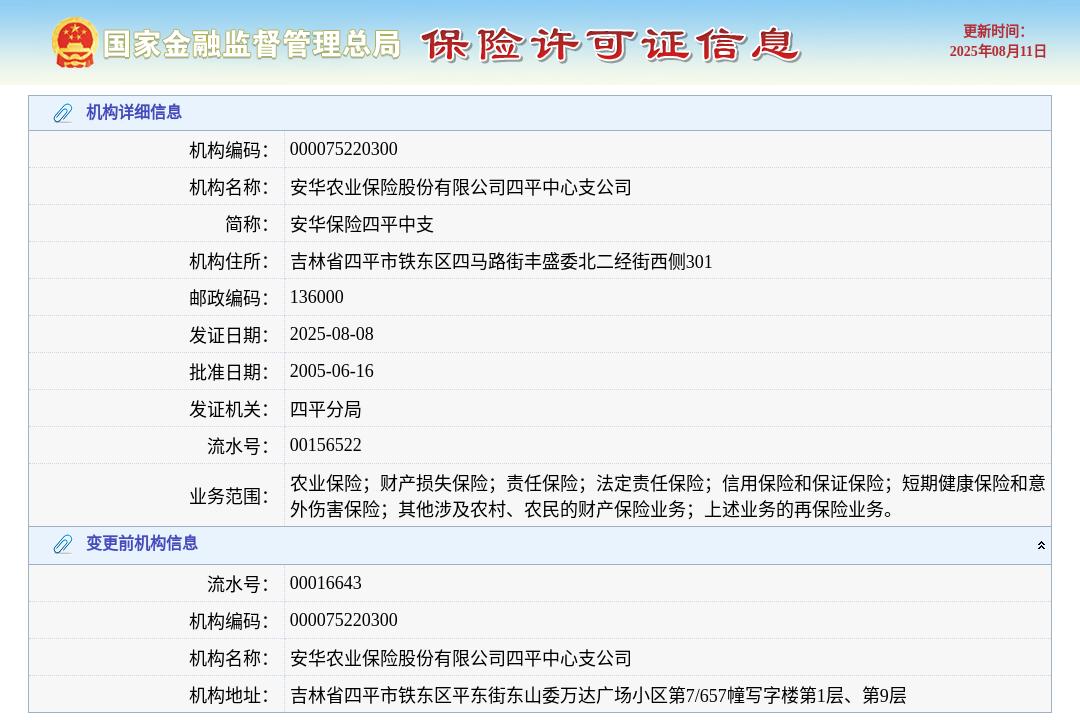
Task: Click the national emblem logo in header
Action: [74, 43]
